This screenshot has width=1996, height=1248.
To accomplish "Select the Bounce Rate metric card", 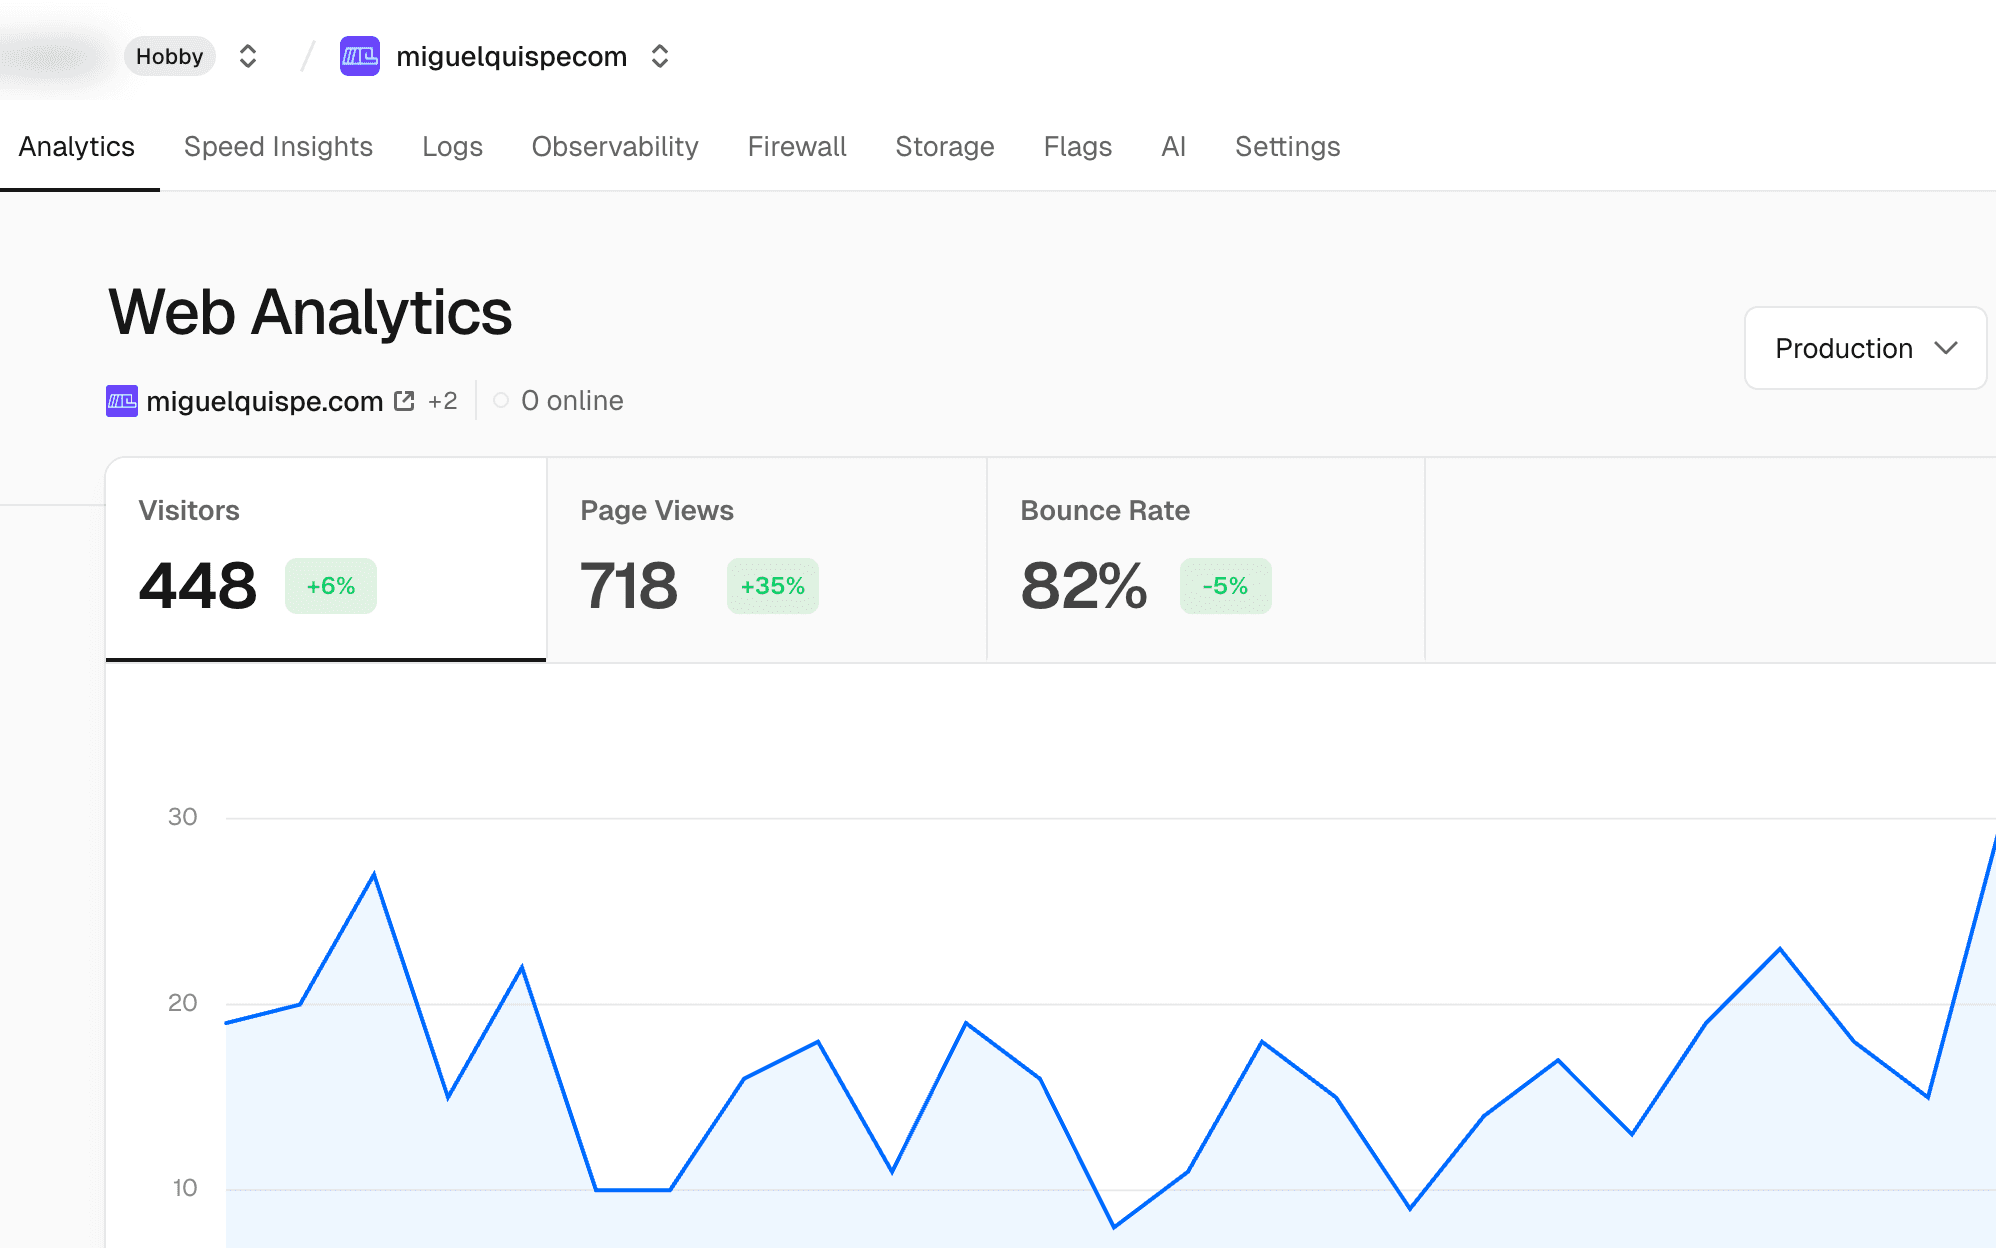I will 1206,559.
